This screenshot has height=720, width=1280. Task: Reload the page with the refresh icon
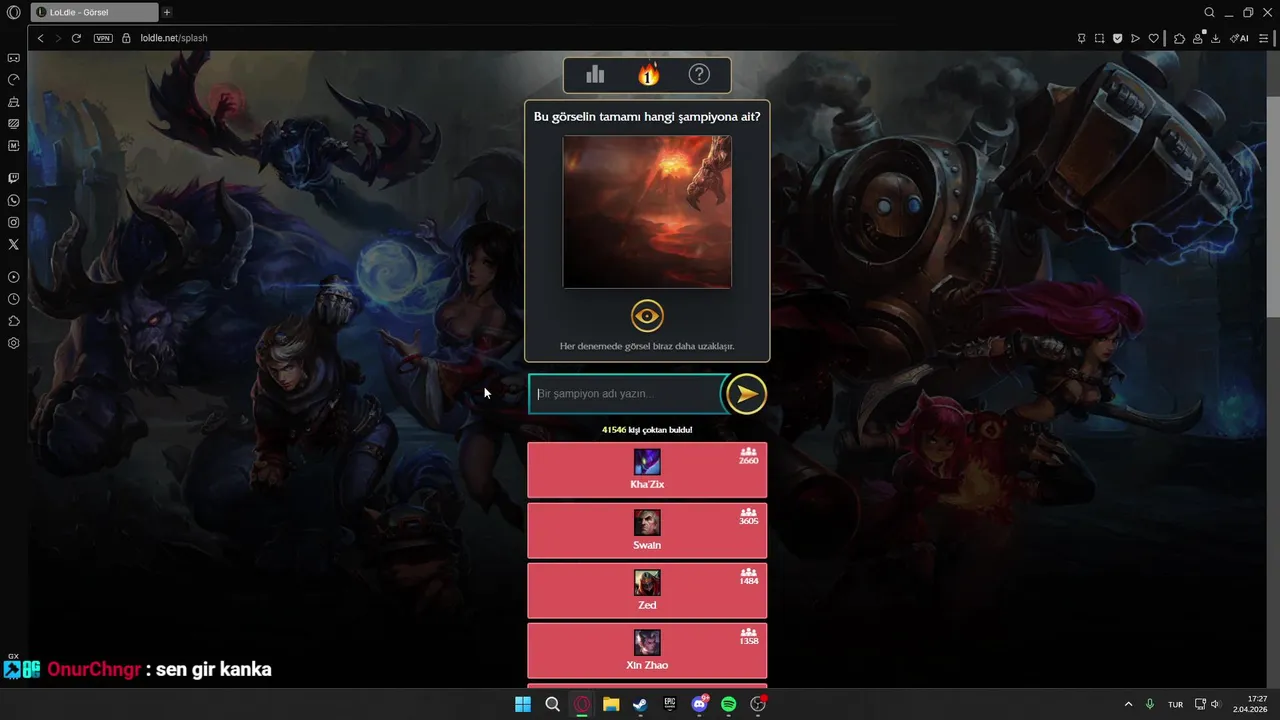point(76,38)
